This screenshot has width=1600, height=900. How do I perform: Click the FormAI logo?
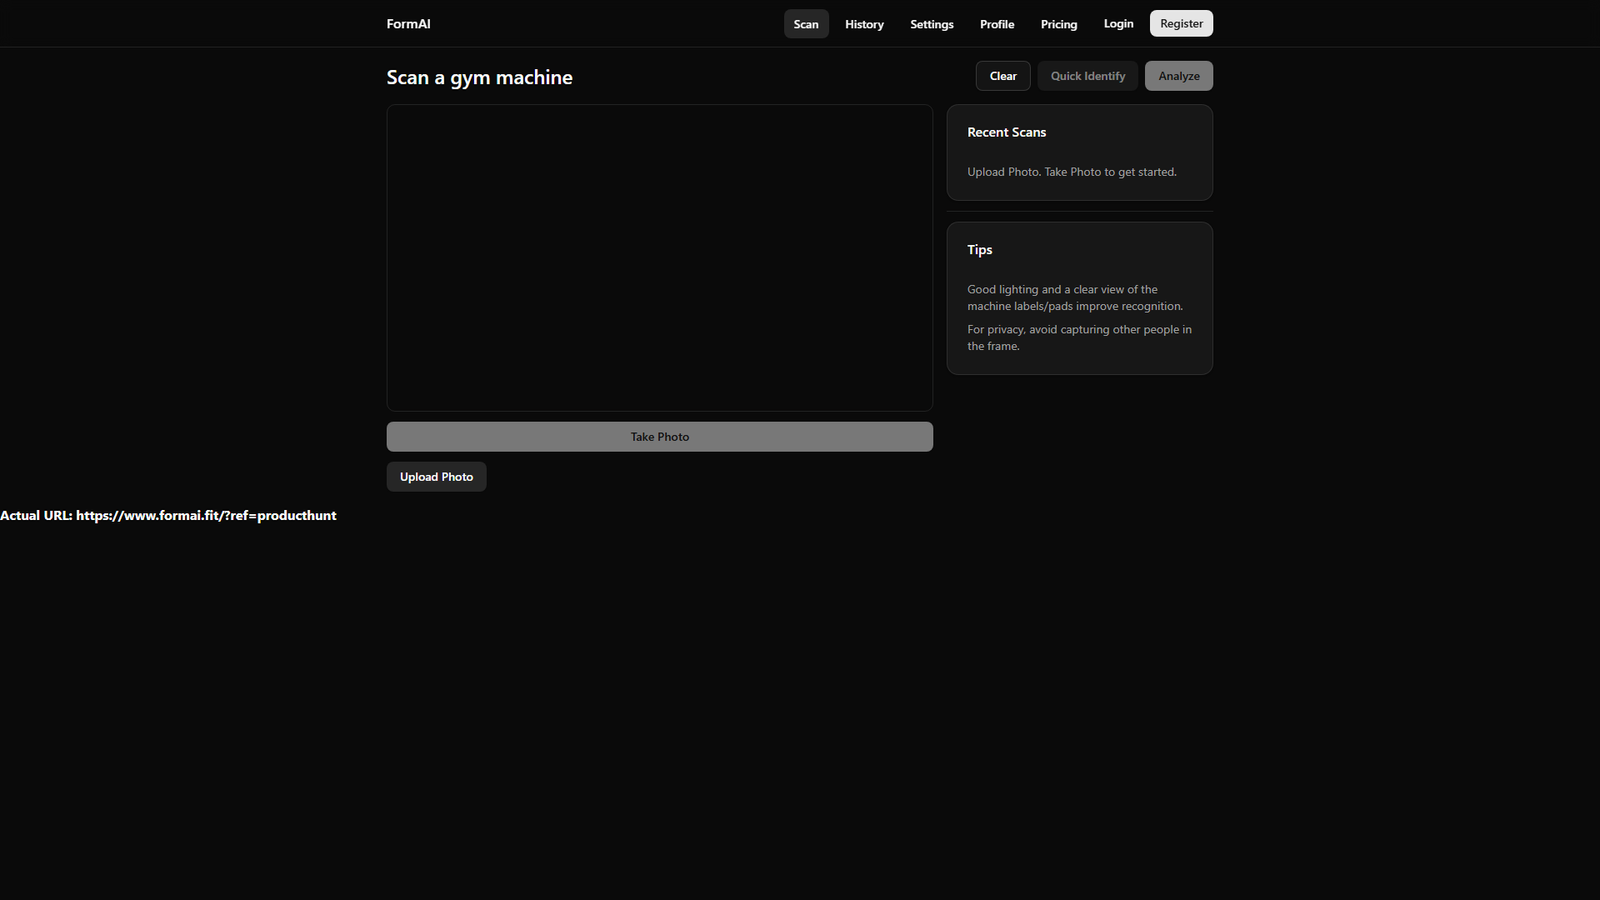coord(408,23)
